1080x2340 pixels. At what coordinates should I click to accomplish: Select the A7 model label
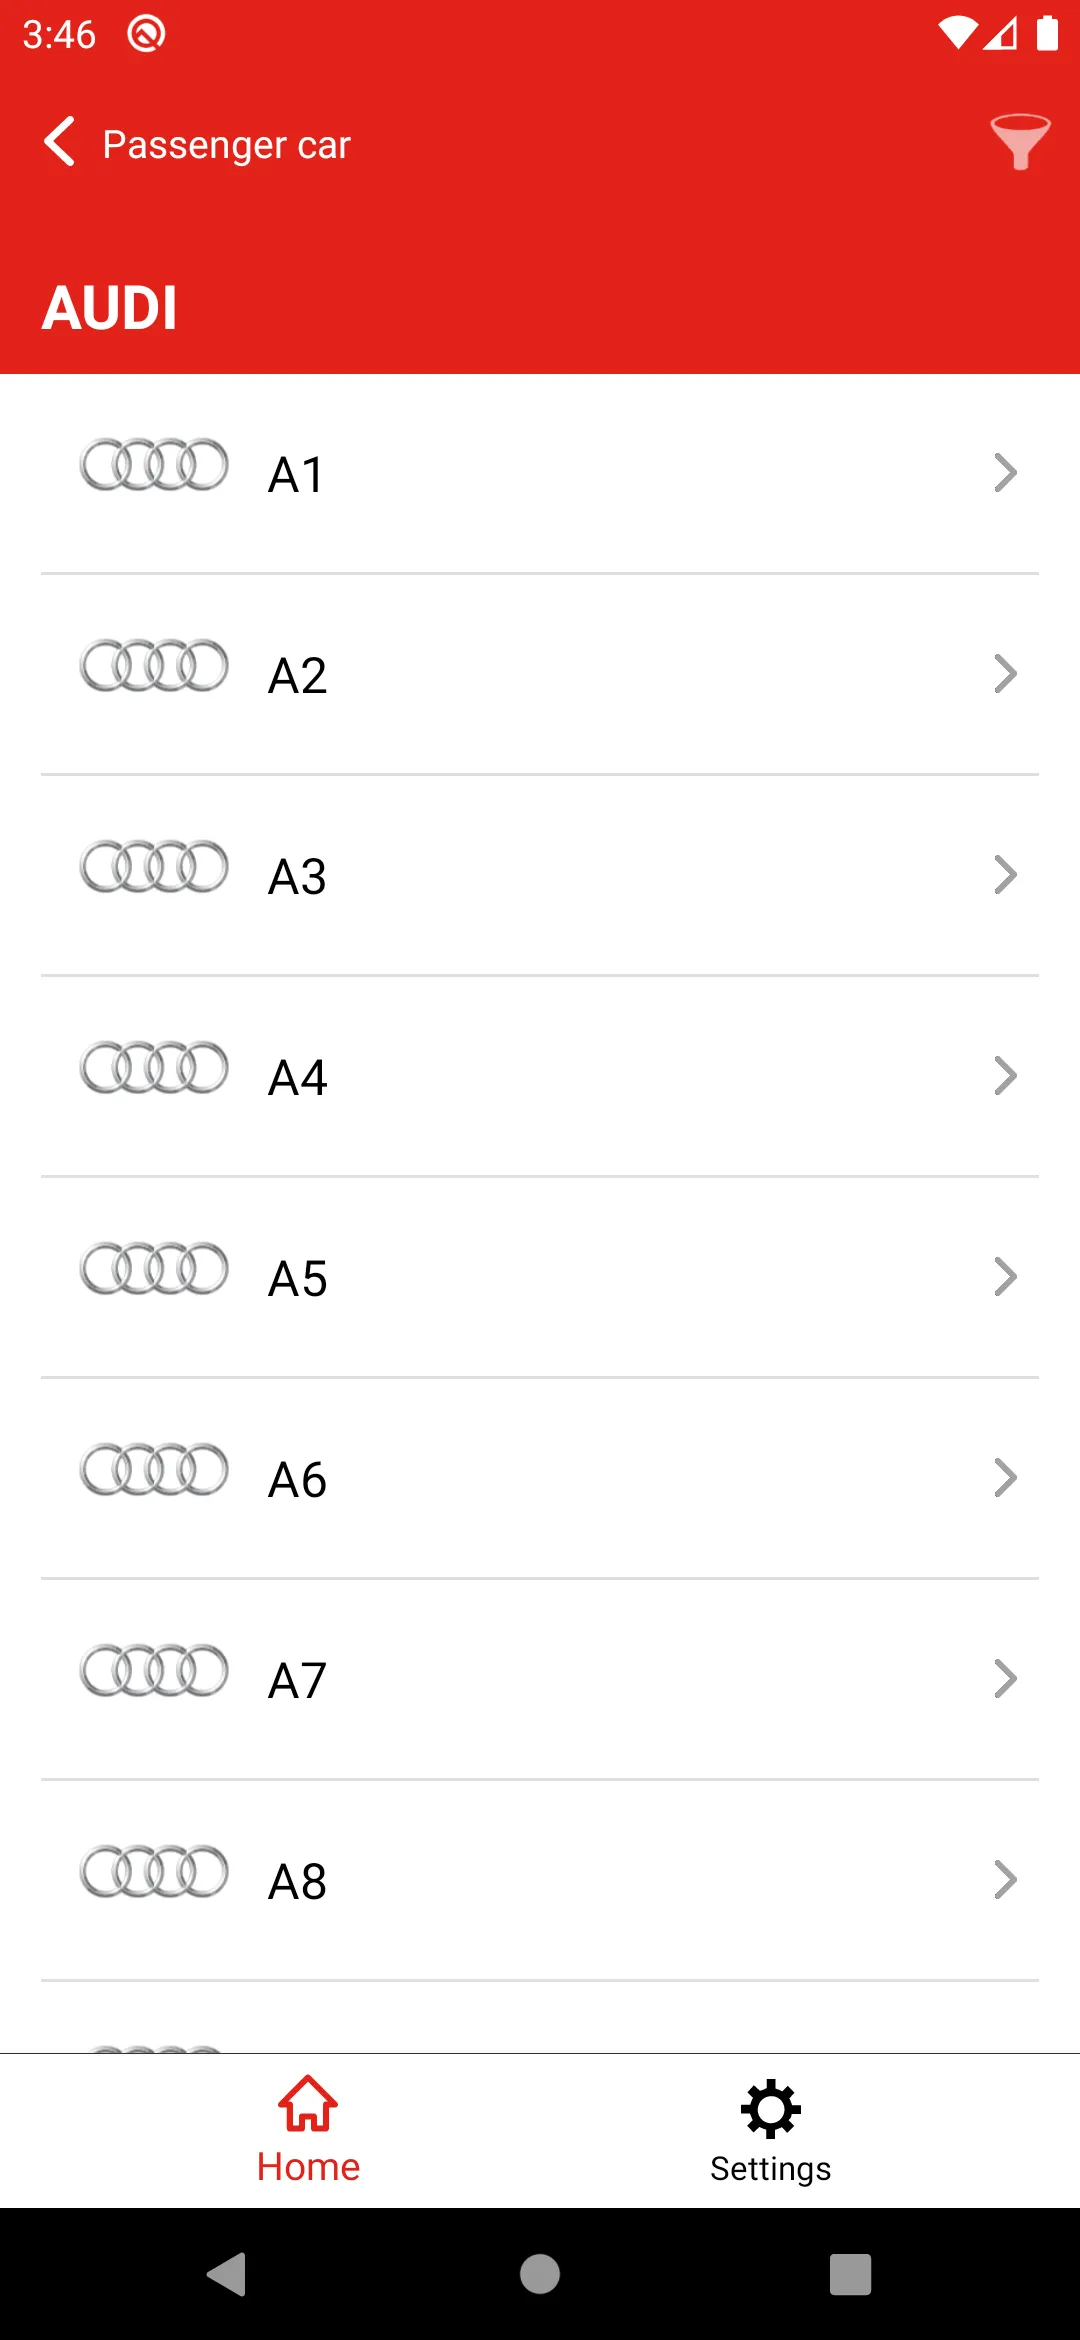297,1681
